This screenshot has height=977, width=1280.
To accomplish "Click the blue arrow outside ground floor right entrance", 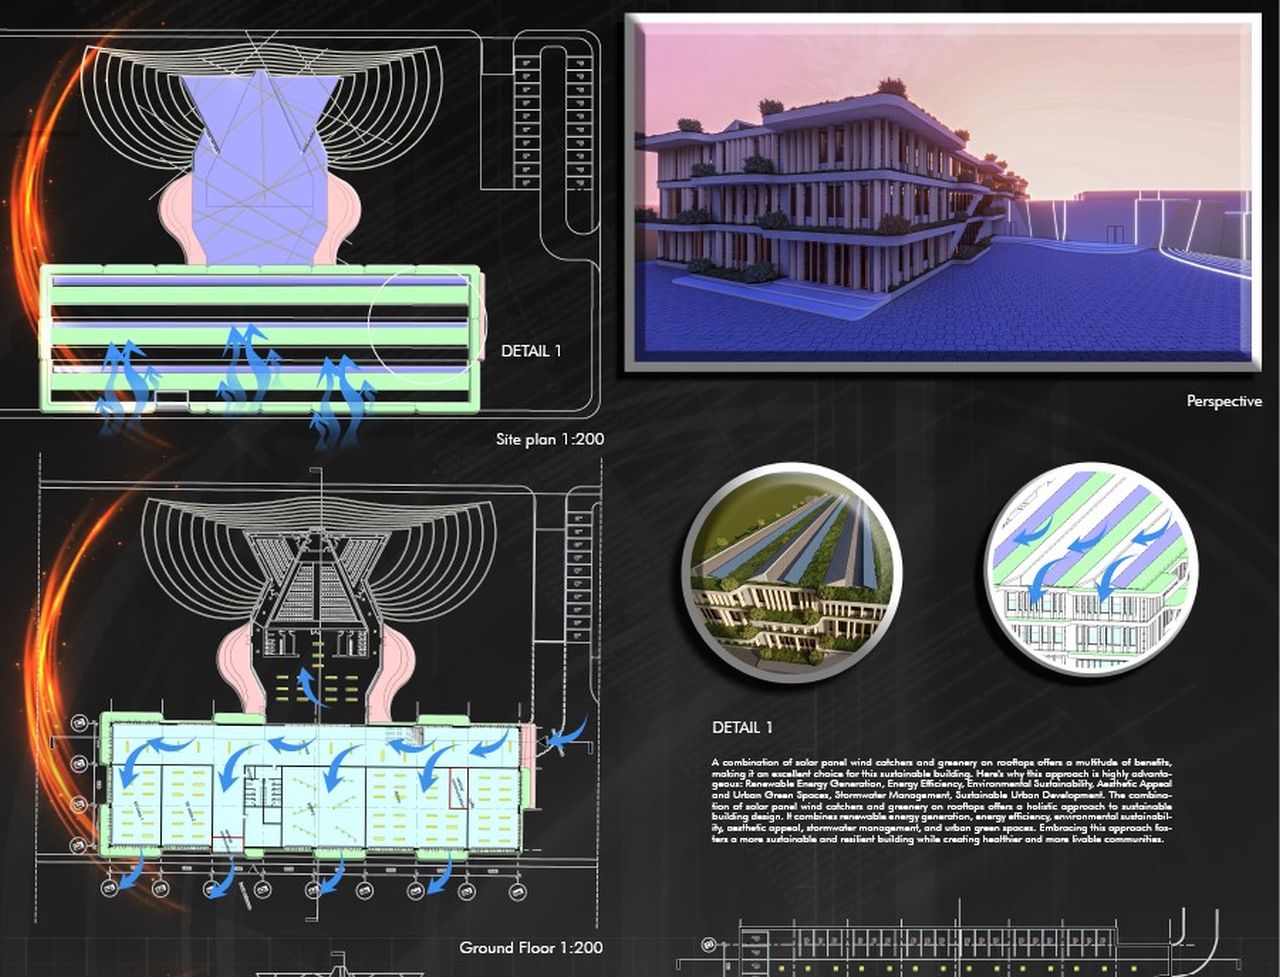I will (567, 735).
